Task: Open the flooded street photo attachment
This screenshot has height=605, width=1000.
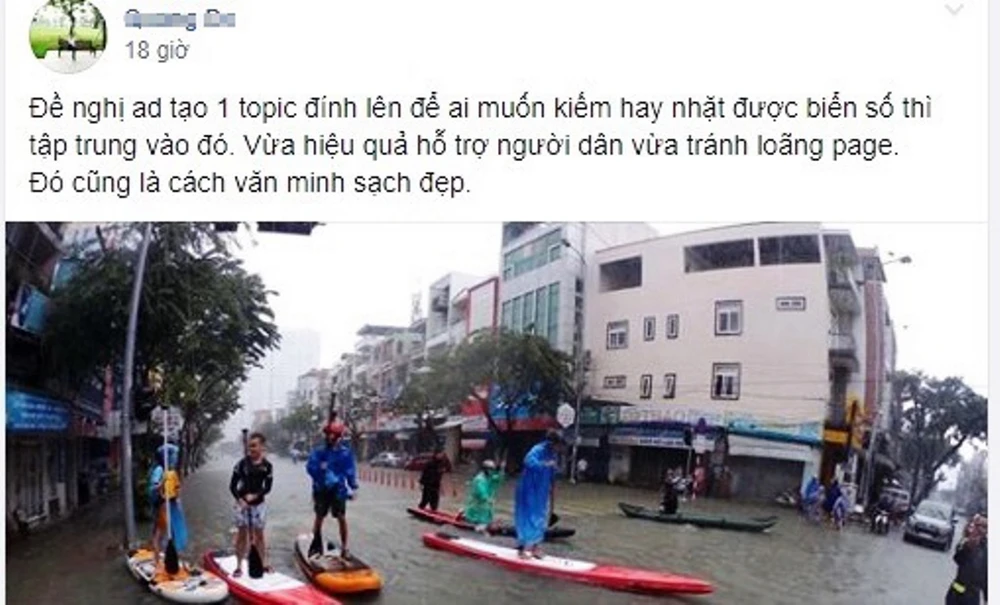Action: (x=496, y=413)
